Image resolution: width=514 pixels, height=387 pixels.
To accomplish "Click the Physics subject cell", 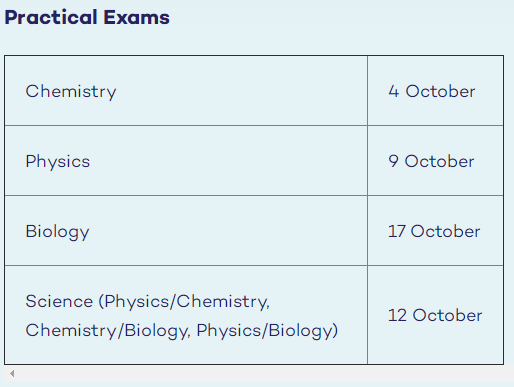I will point(186,161).
